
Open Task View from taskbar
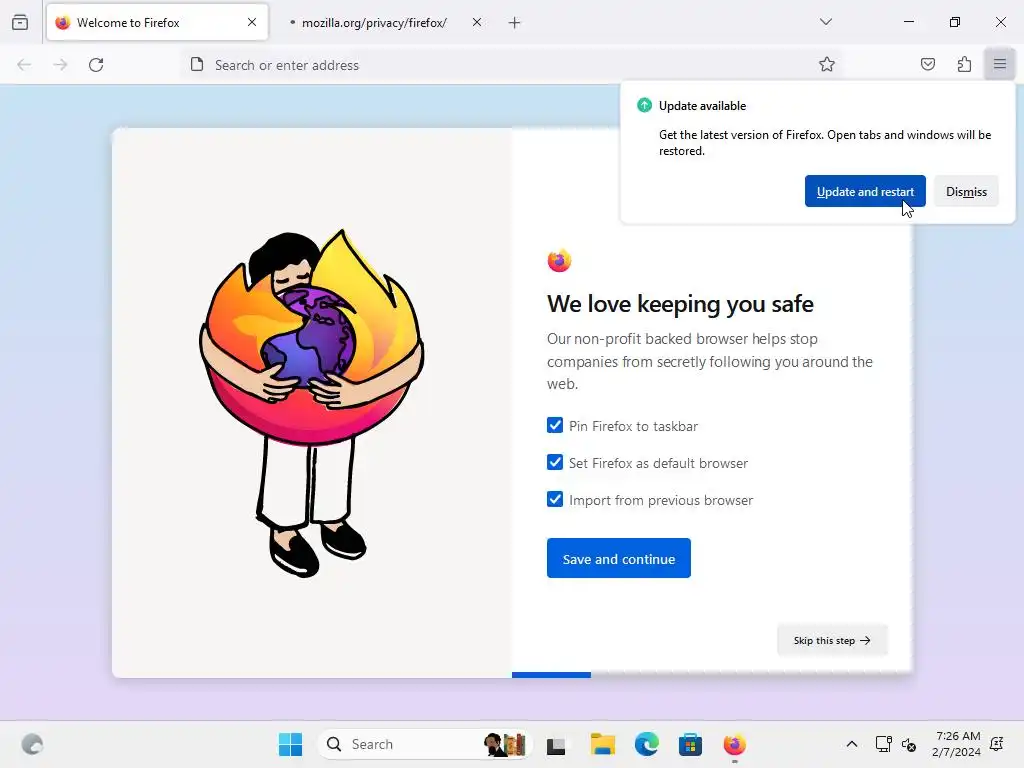pos(556,744)
